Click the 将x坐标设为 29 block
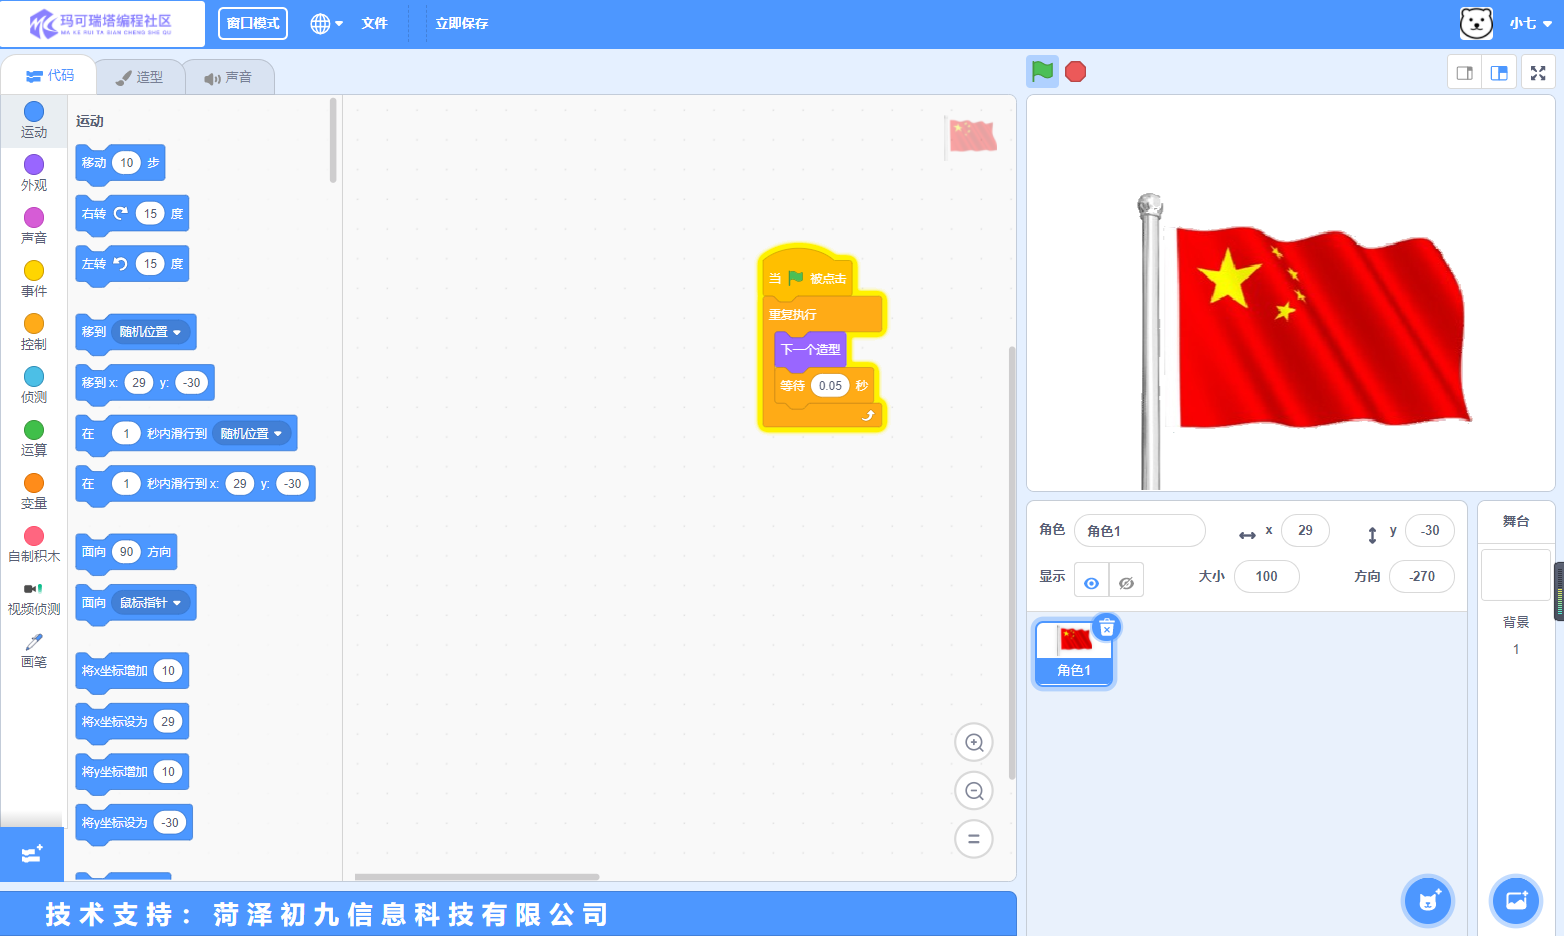 (x=132, y=722)
